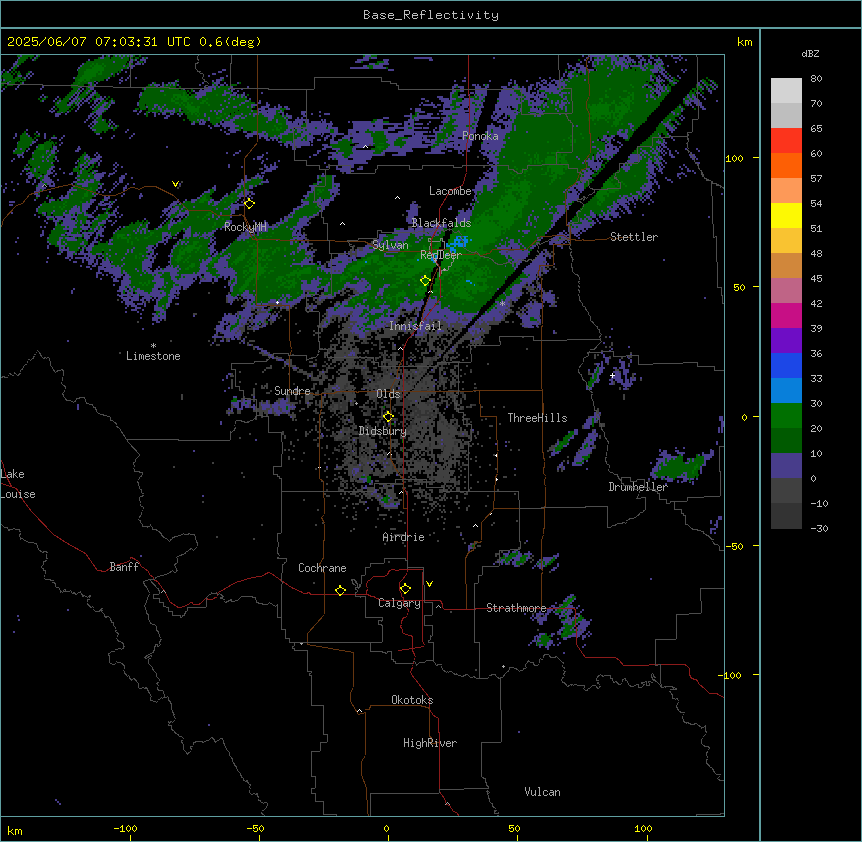Image resolution: width=862 pixels, height=842 pixels.
Task: Click the 80 value on dBZ scale
Action: click(816, 79)
